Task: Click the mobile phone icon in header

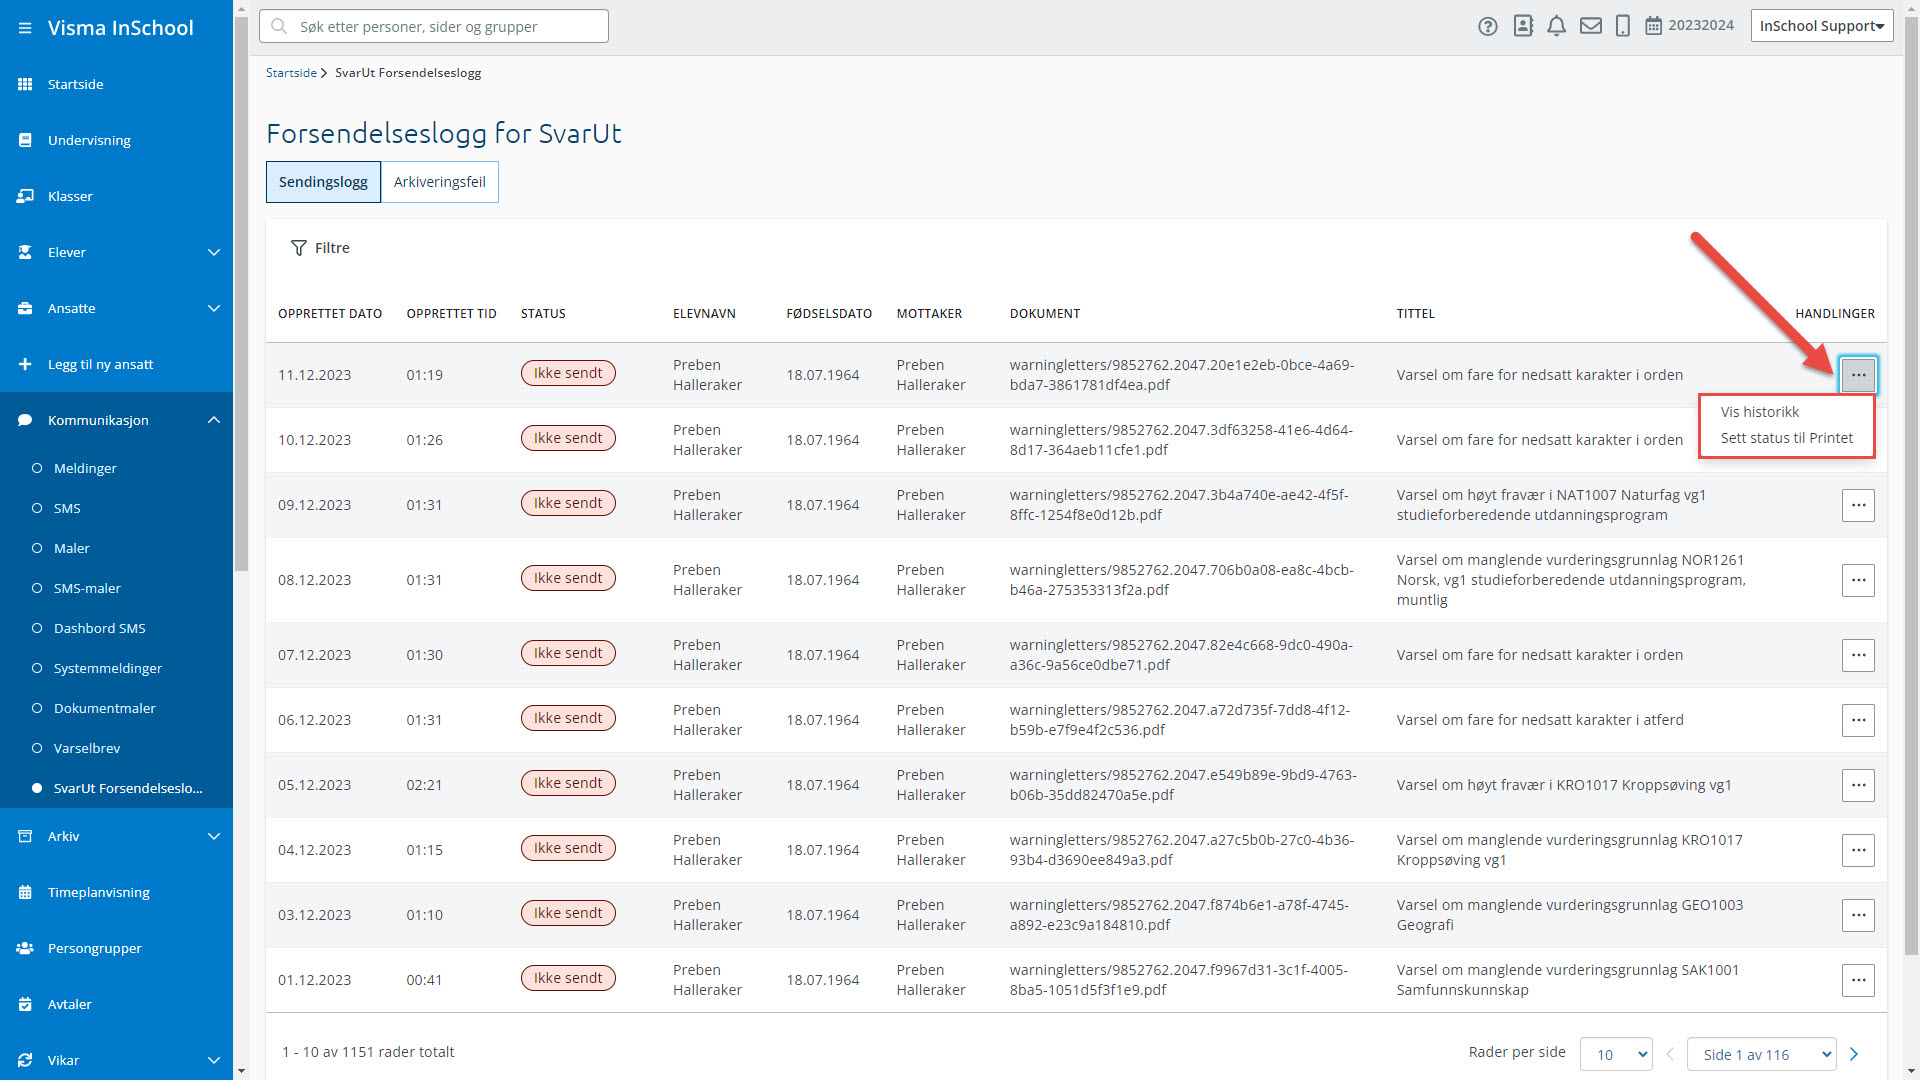Action: pyautogui.click(x=1623, y=26)
